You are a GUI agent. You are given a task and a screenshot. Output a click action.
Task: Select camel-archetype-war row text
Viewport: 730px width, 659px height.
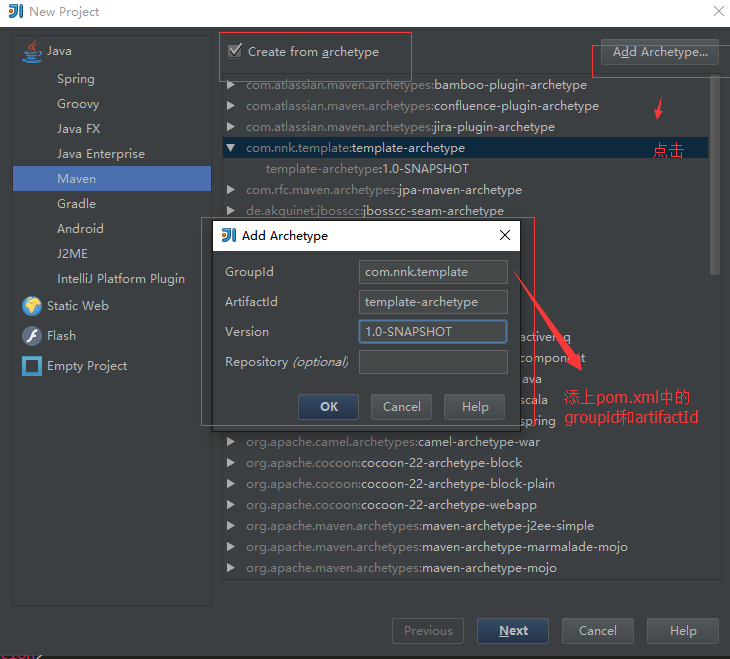(x=393, y=442)
